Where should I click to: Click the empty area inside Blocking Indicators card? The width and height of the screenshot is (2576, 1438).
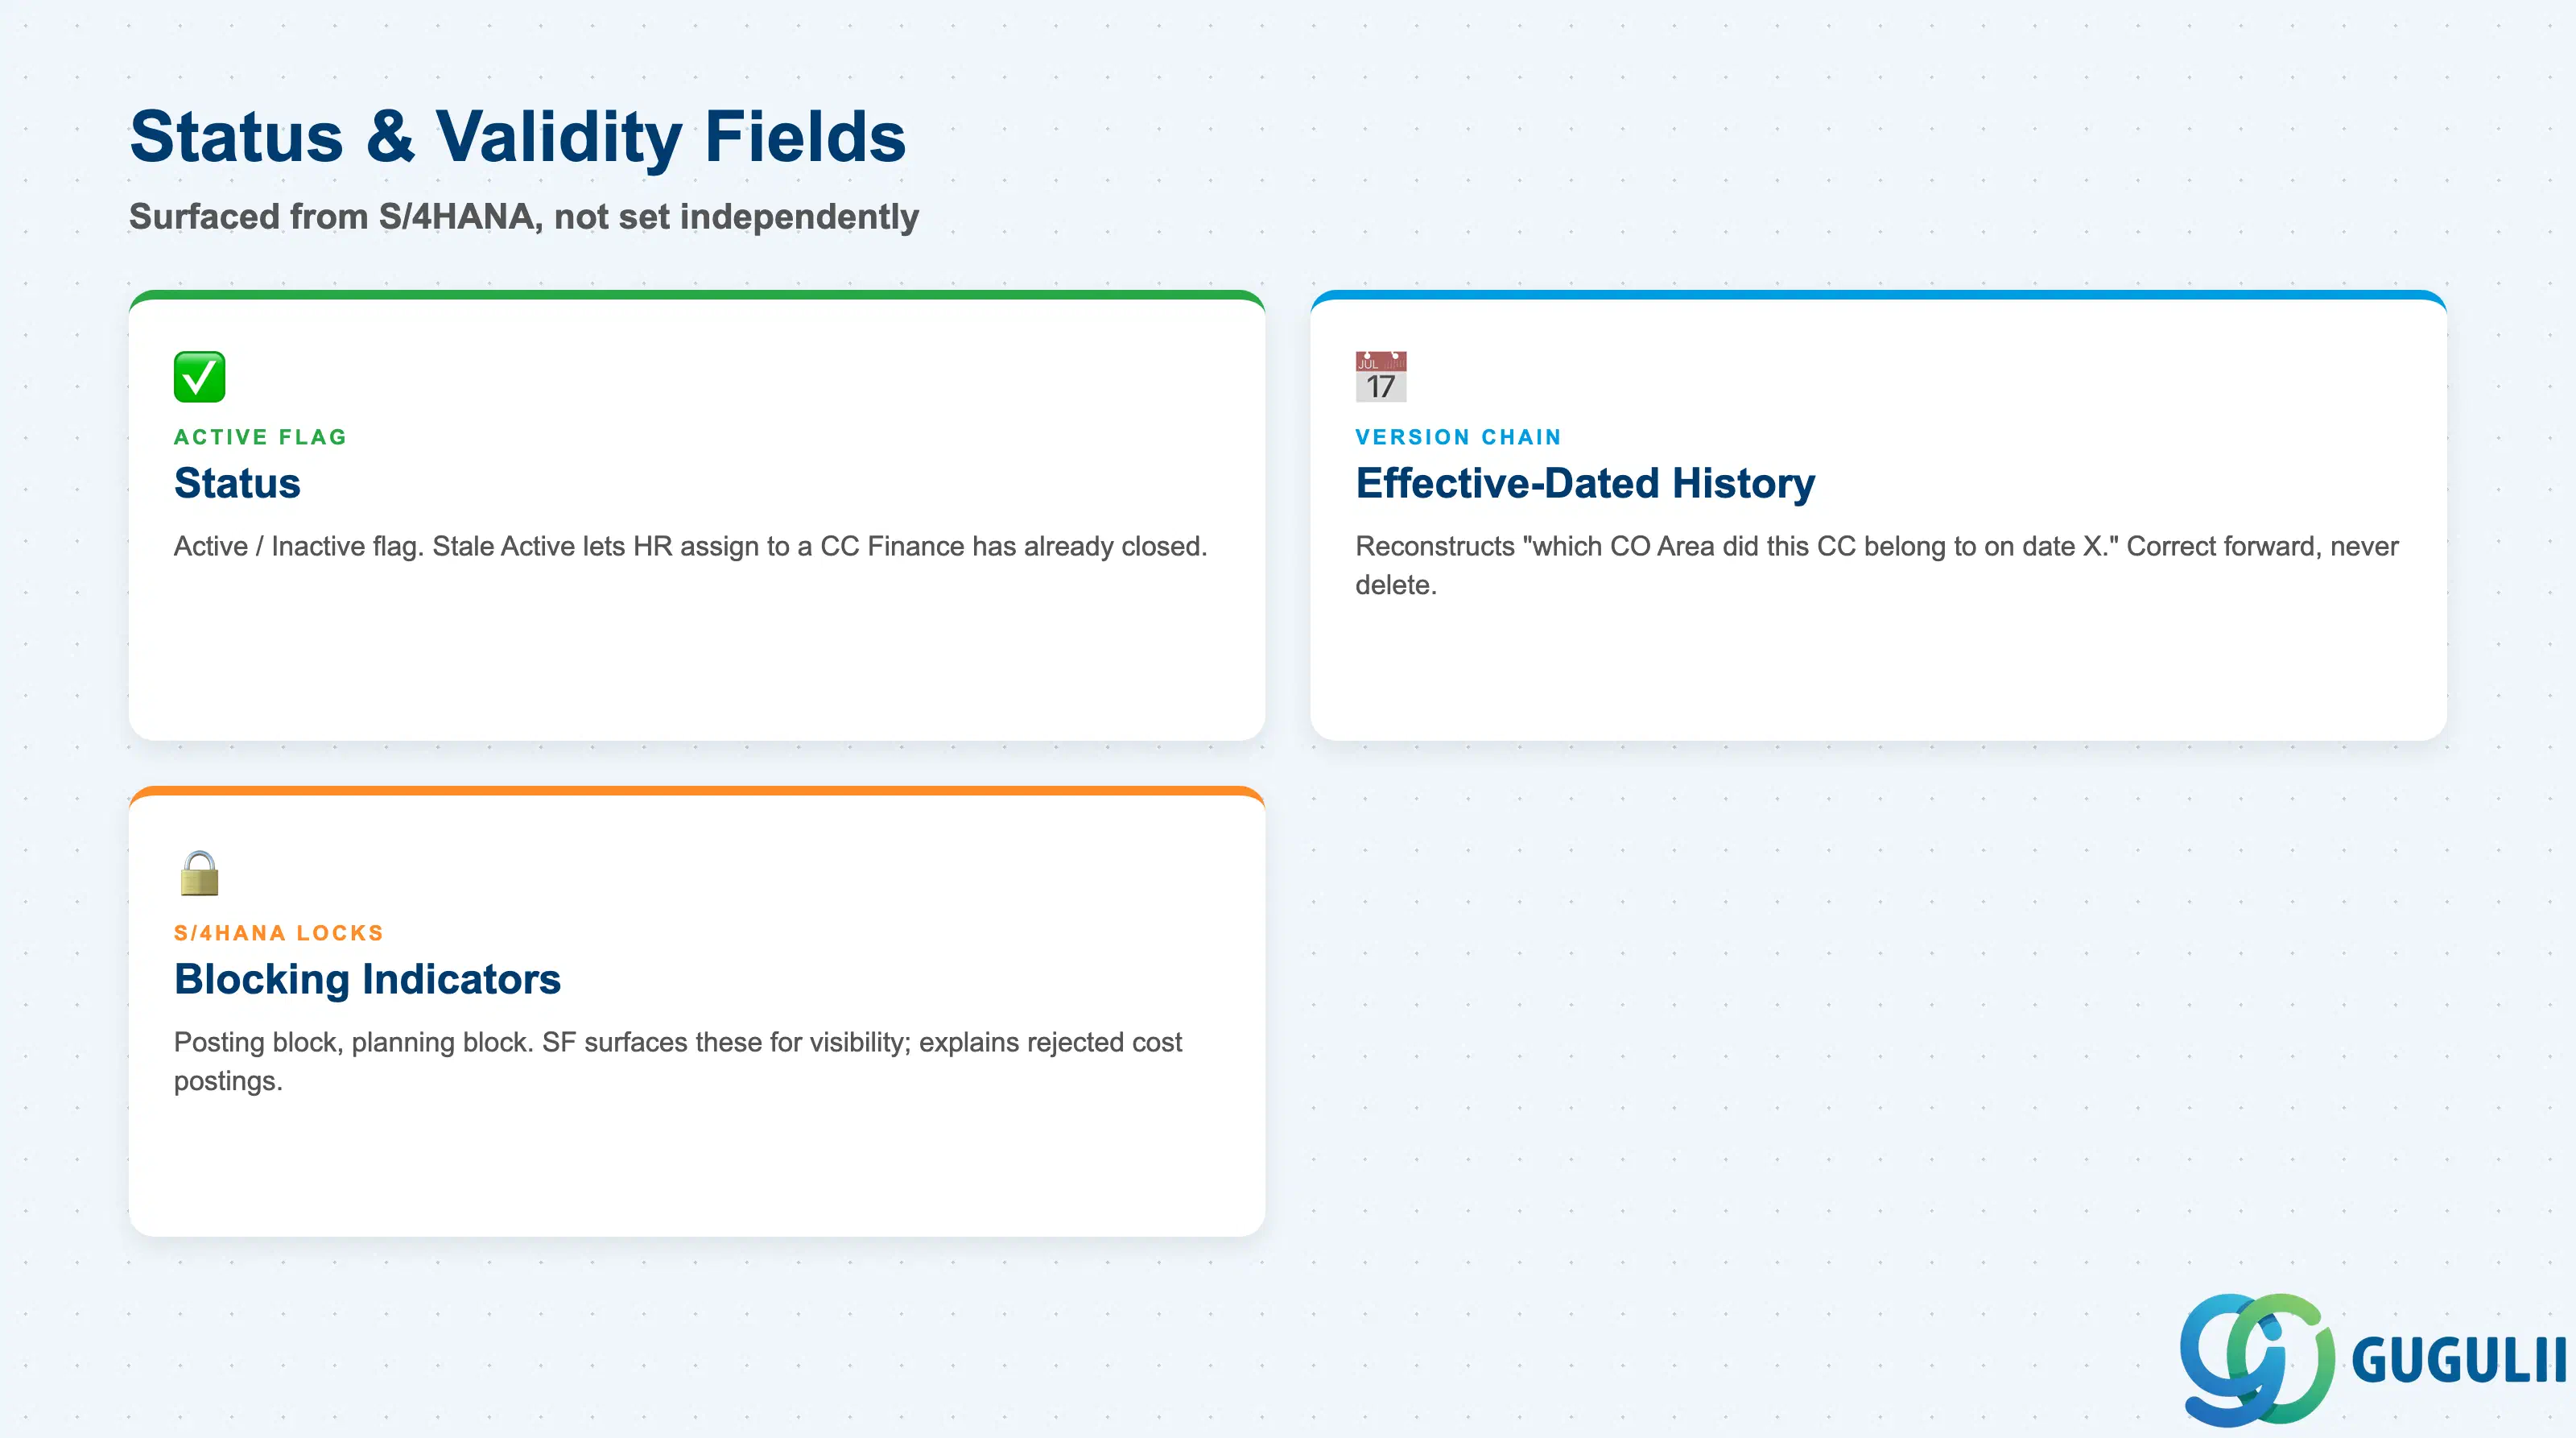coord(697,1165)
